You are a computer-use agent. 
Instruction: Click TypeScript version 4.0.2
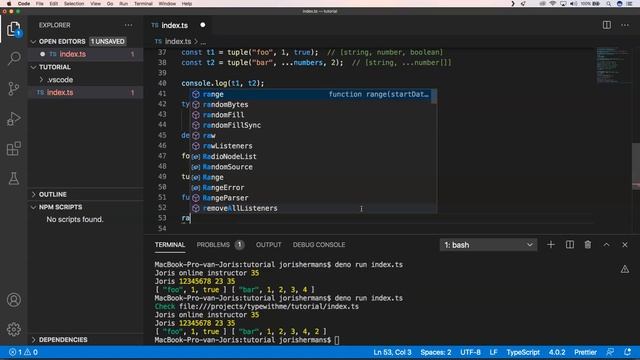[557, 352]
